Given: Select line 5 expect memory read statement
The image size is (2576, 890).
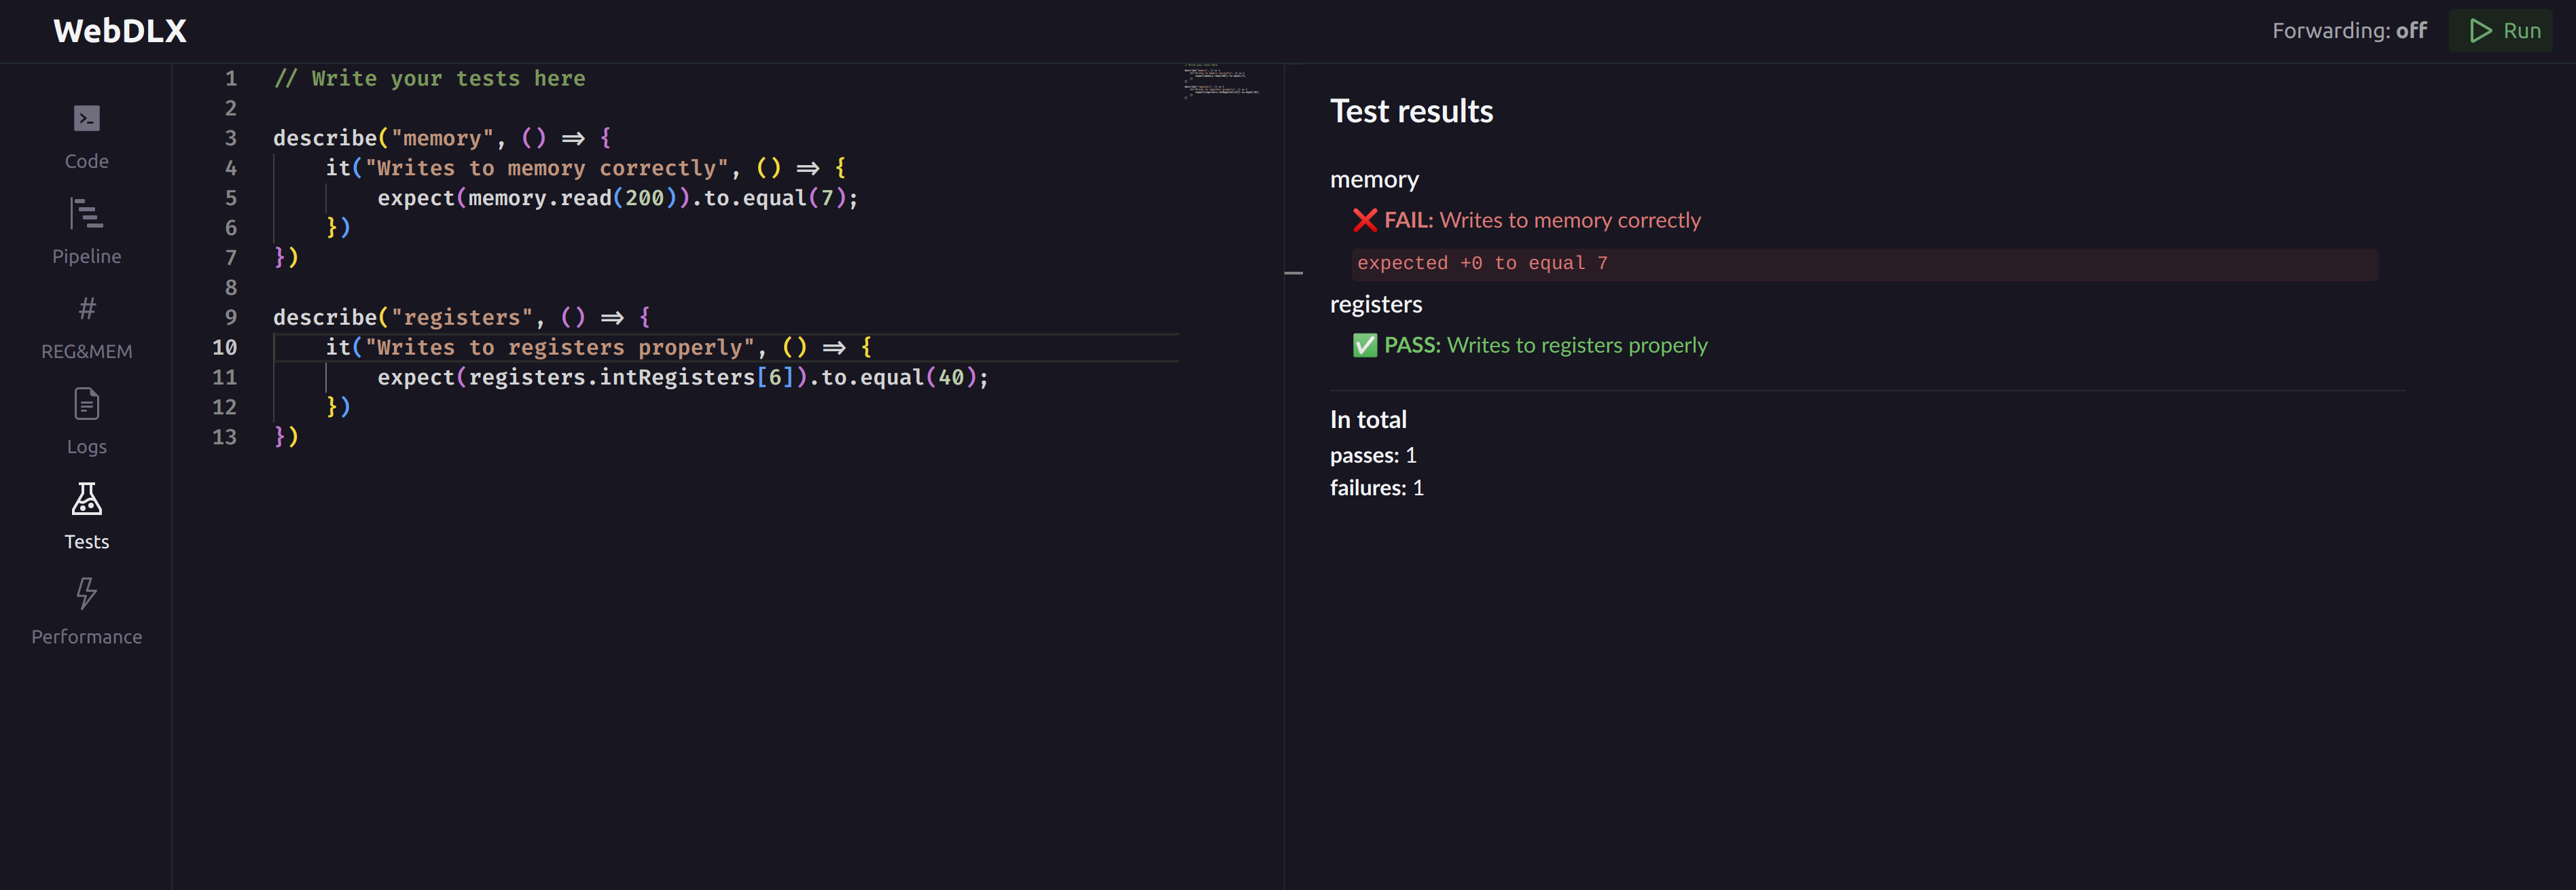Looking at the screenshot, I should pyautogui.click(x=618, y=197).
